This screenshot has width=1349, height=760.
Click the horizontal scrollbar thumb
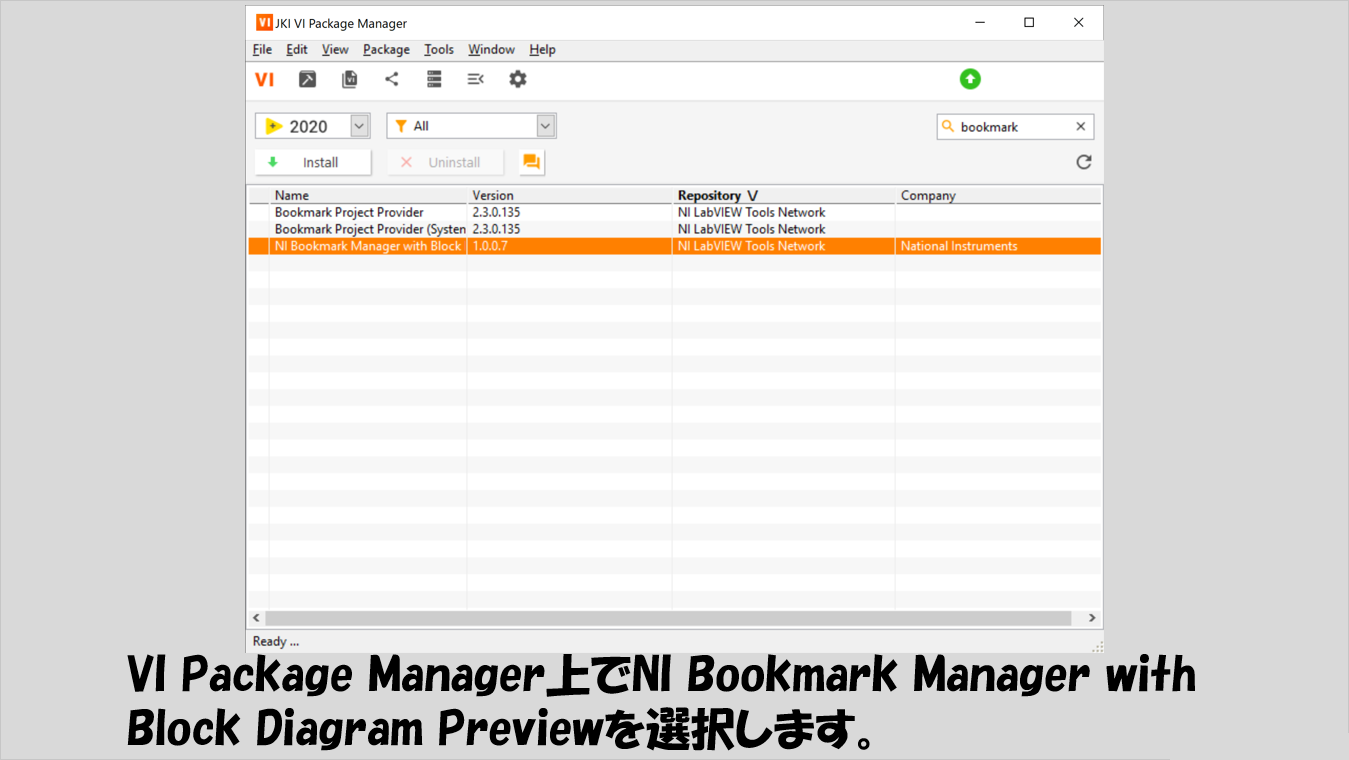click(x=668, y=618)
